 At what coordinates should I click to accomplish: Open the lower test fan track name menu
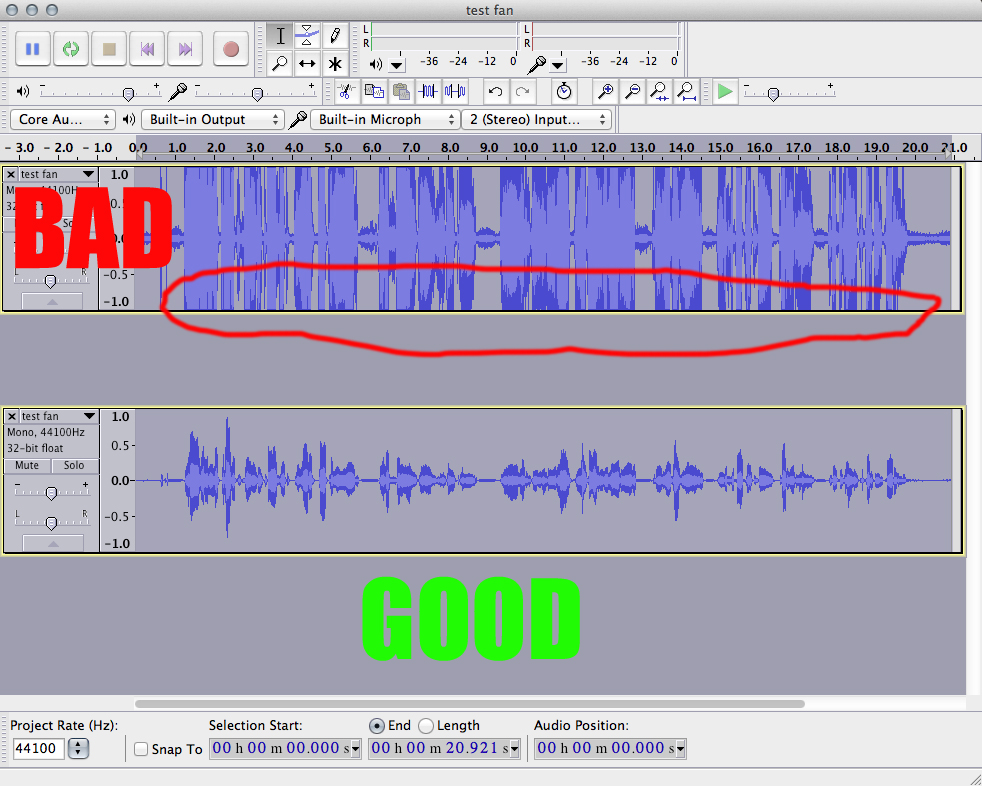[x=50, y=416]
